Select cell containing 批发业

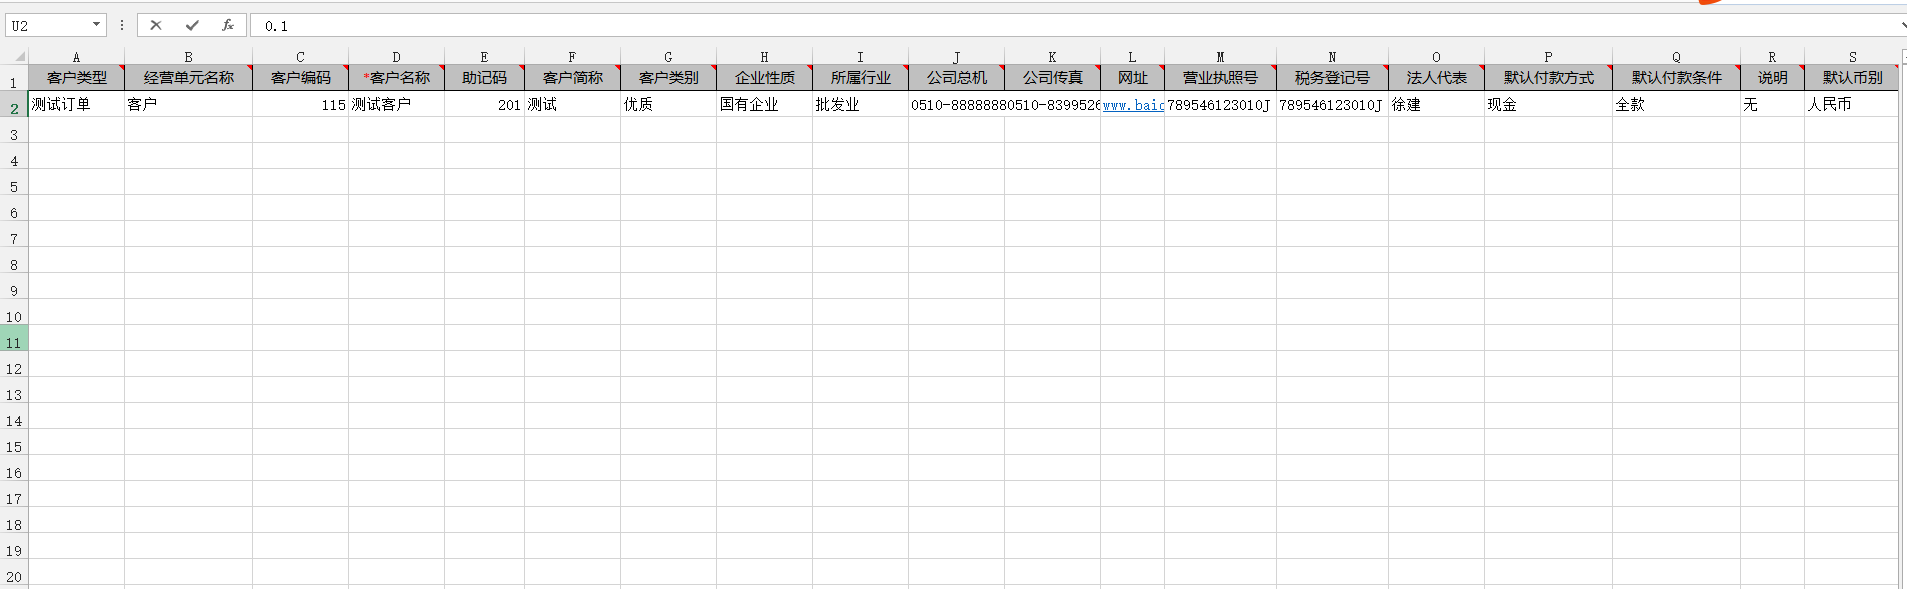860,104
